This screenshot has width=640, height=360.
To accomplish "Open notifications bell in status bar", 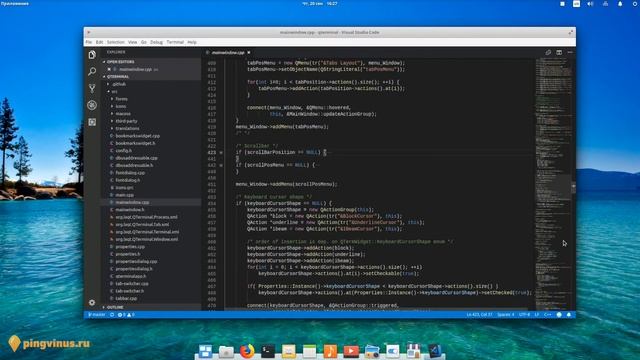I will click(x=569, y=315).
